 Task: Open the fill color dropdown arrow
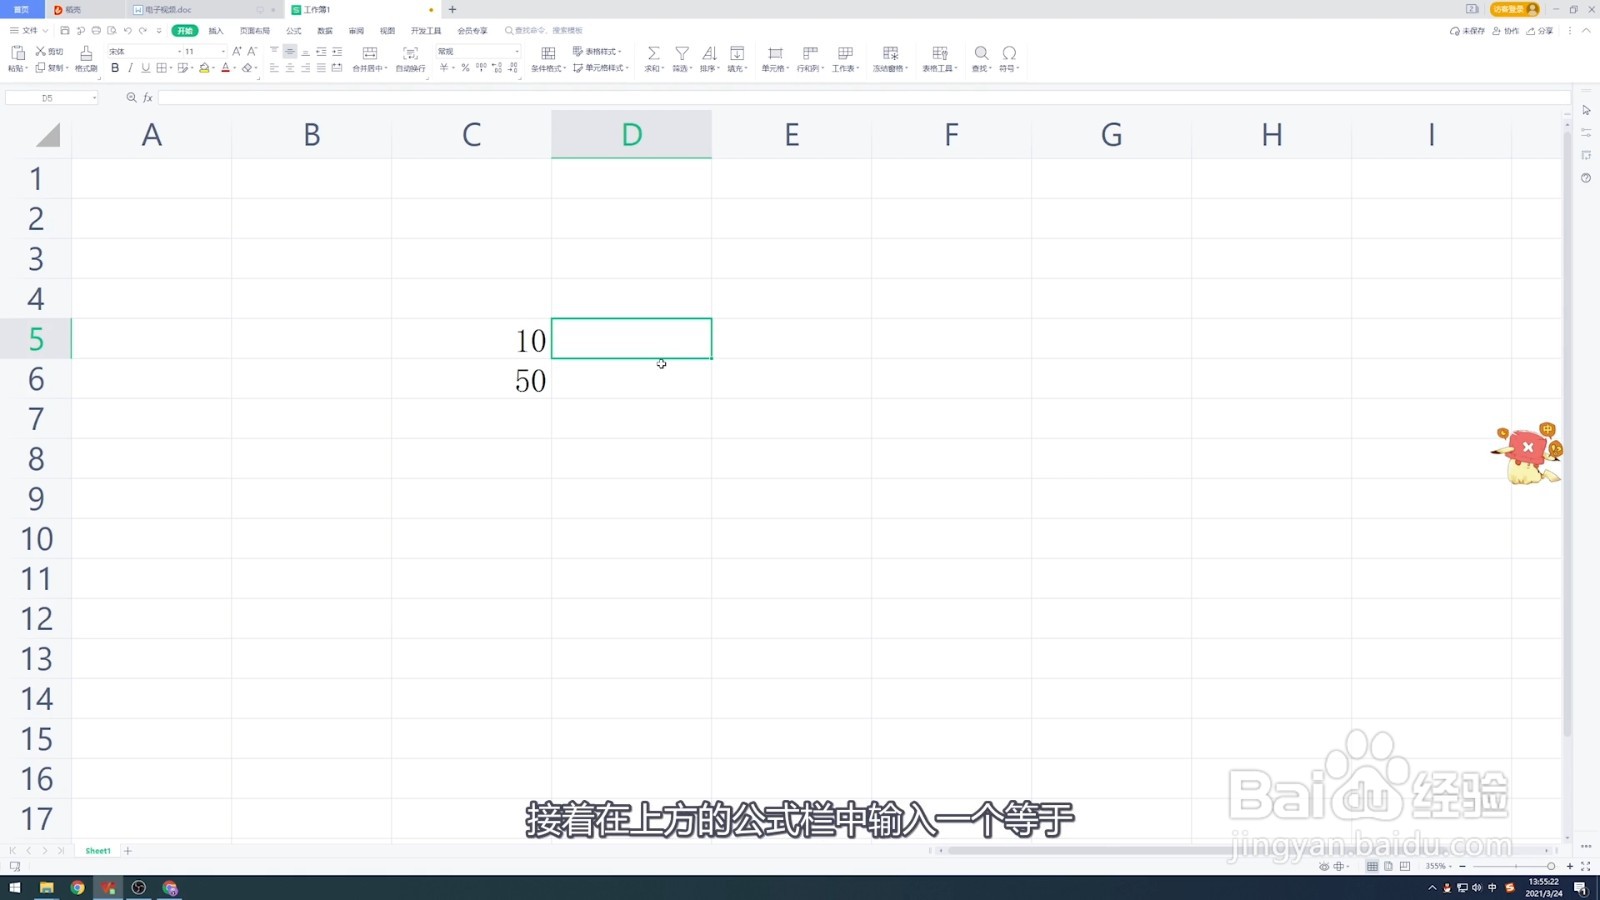coord(213,68)
